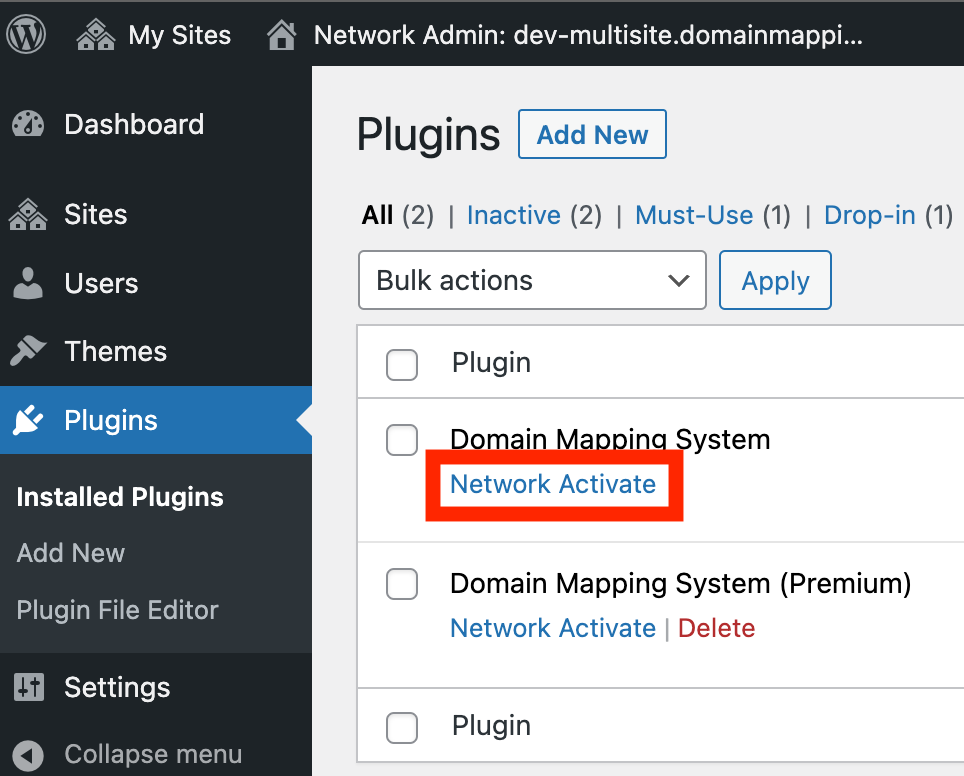Click the Users person icon
The width and height of the screenshot is (964, 776).
click(x=28, y=284)
